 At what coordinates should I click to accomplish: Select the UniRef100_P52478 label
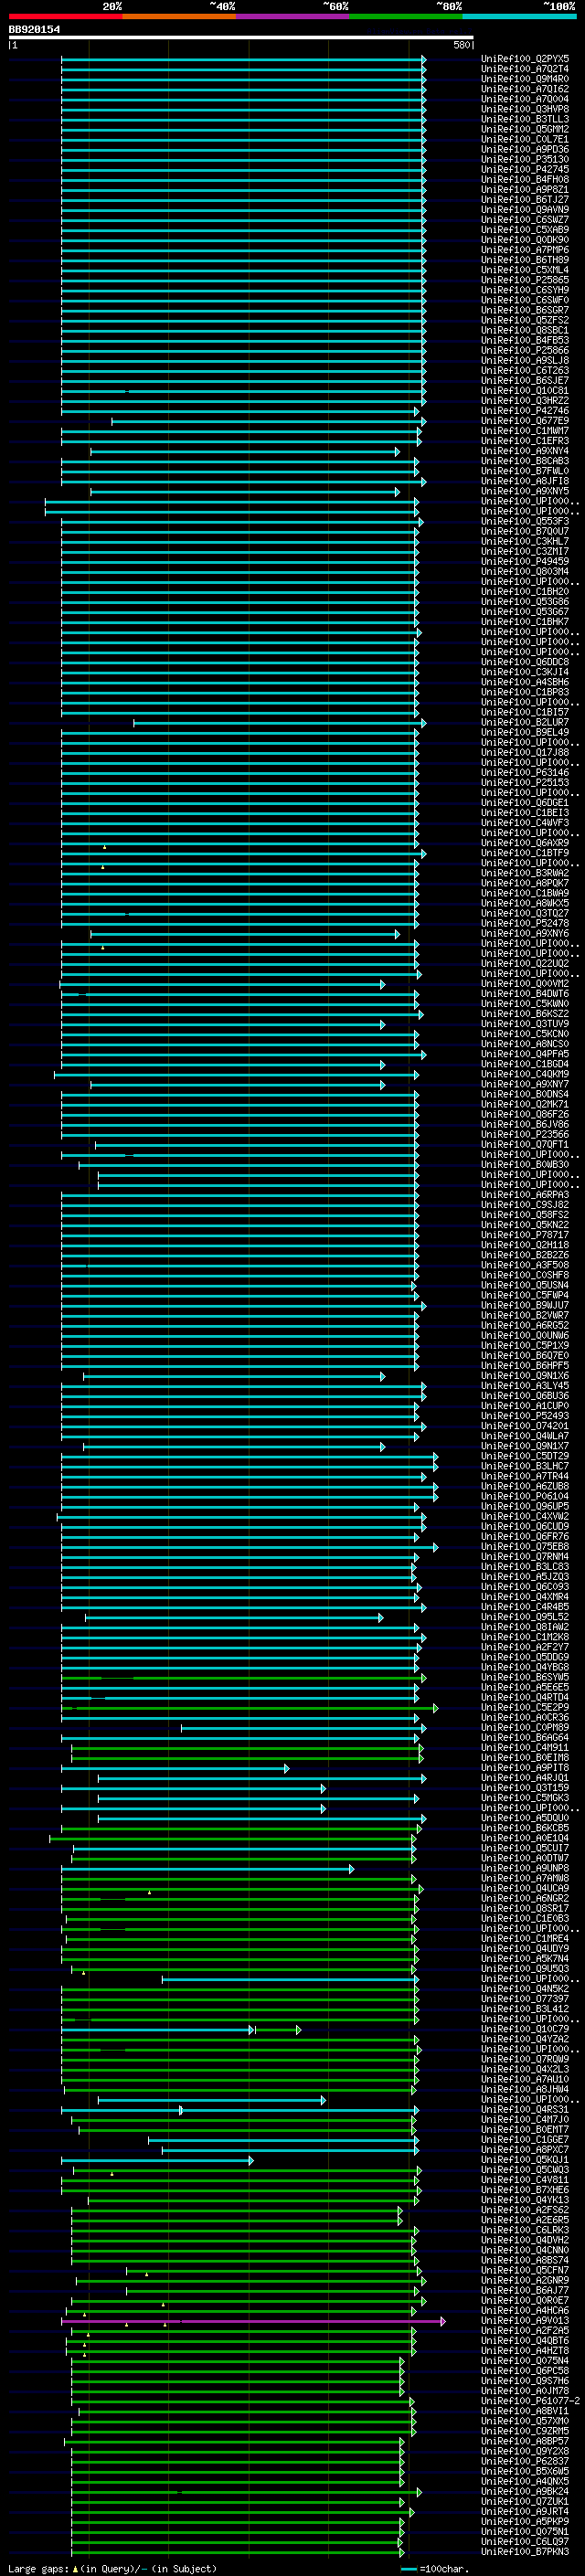point(524,924)
